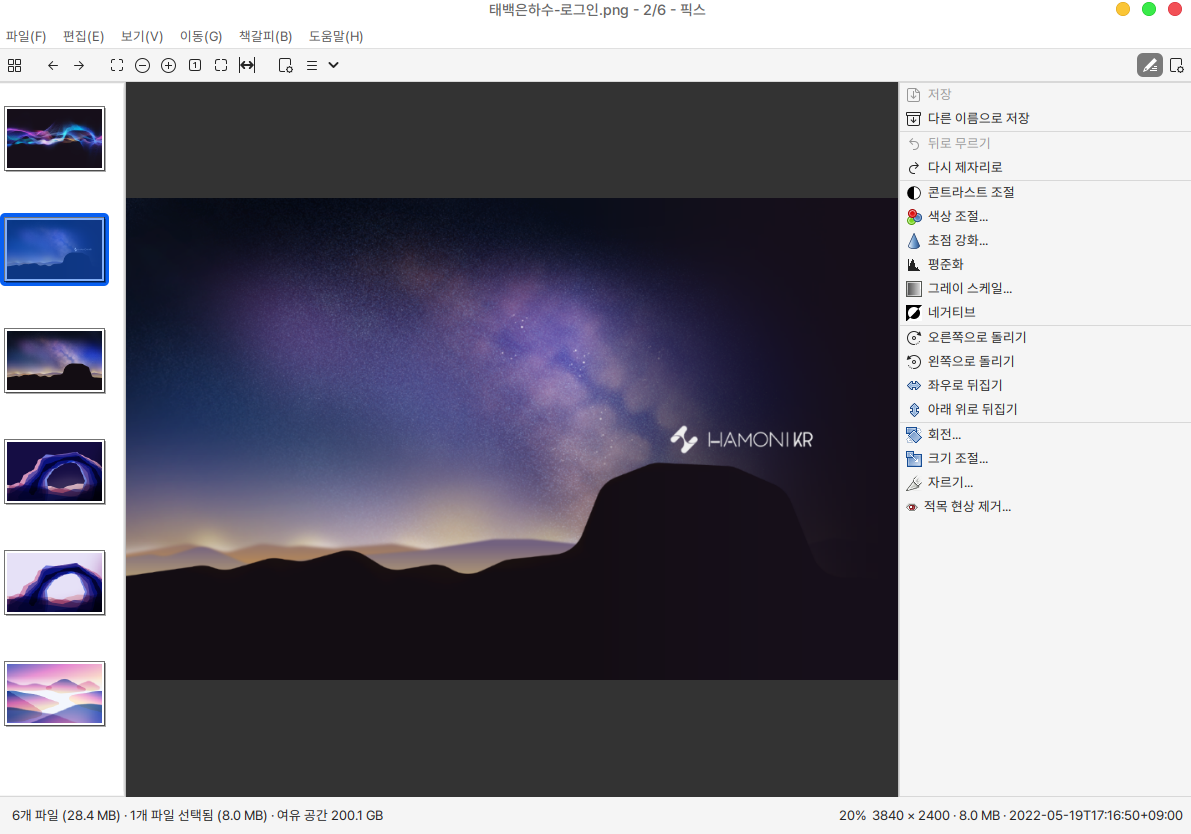The image size is (1191, 834).
Task: Click the fit-to-width arrows icon
Action: point(247,66)
